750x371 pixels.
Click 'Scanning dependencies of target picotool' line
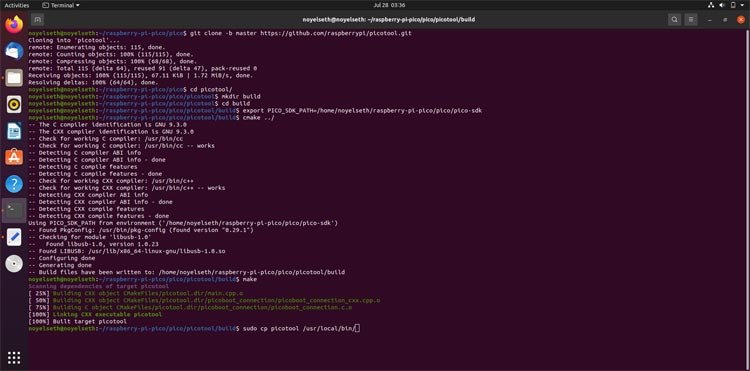tap(99, 286)
